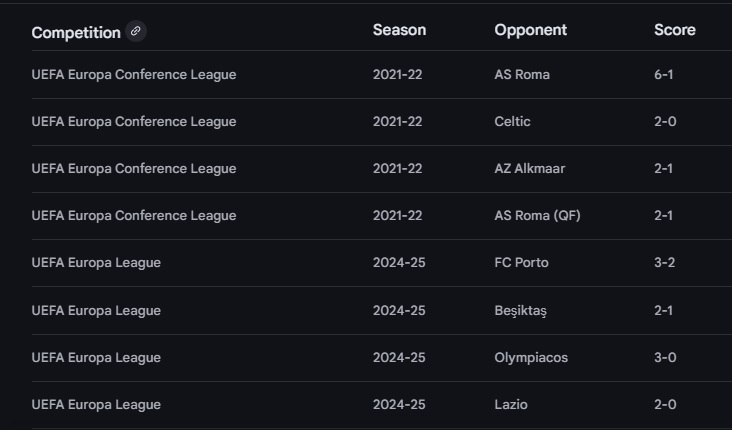
Task: Click the FC Porto opponent cell
Action: (521, 263)
